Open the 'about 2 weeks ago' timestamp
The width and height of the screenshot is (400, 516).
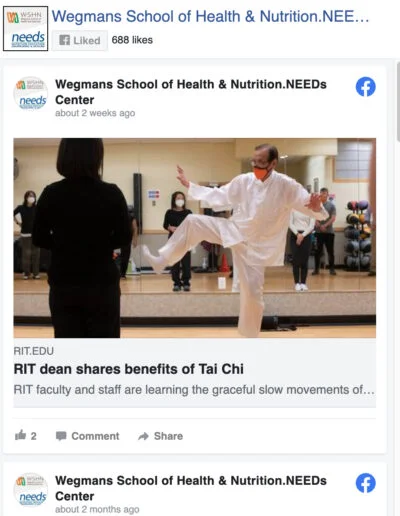tap(95, 113)
